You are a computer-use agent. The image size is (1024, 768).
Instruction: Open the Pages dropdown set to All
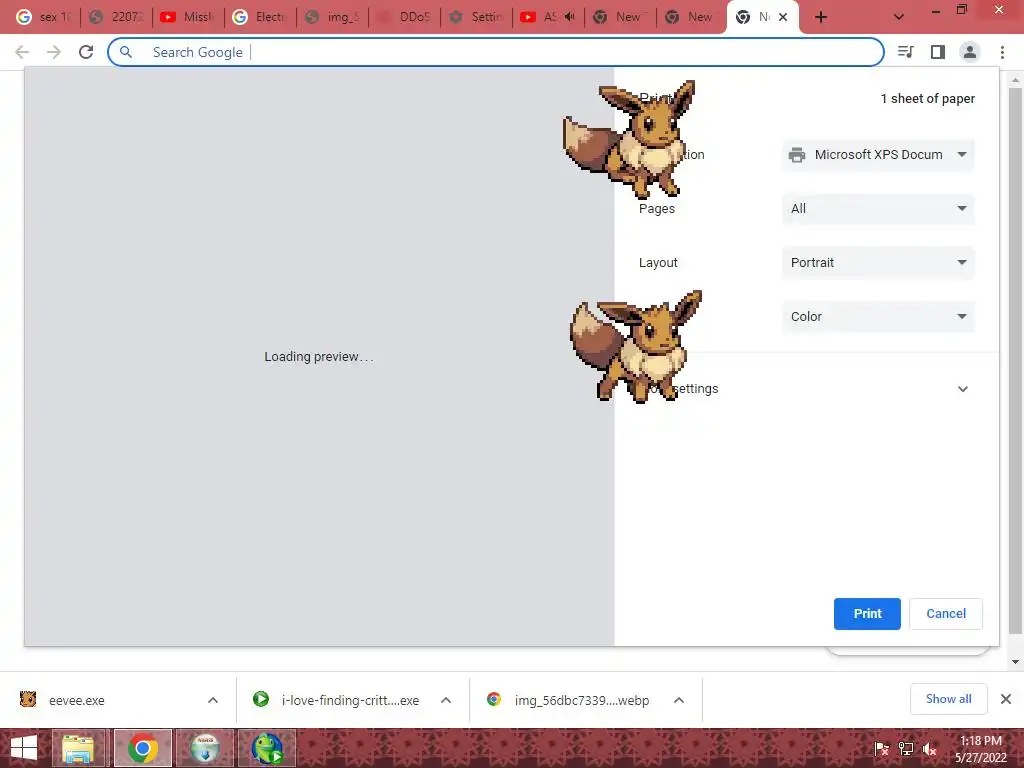point(878,209)
